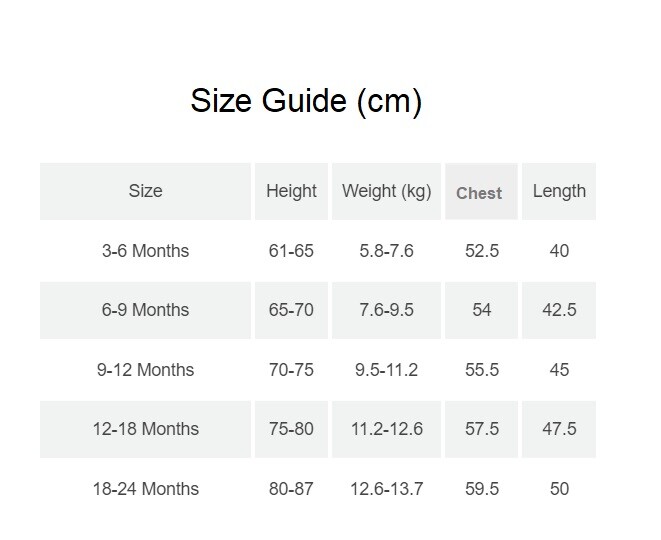Select the Size column header
This screenshot has height=540, width=661.
coord(145,191)
